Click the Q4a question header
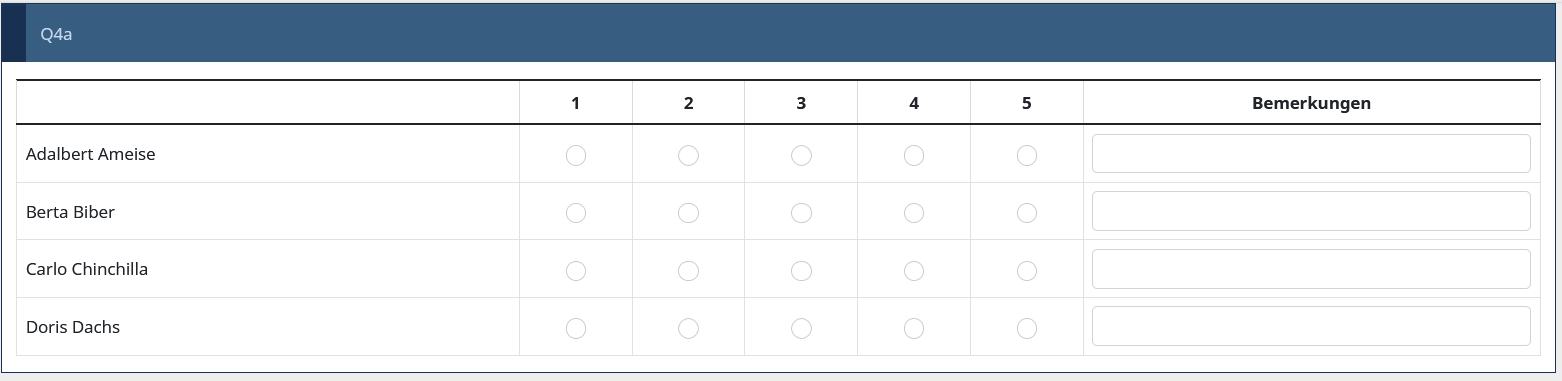Viewport: 1562px width, 381px height. pyautogui.click(x=57, y=34)
